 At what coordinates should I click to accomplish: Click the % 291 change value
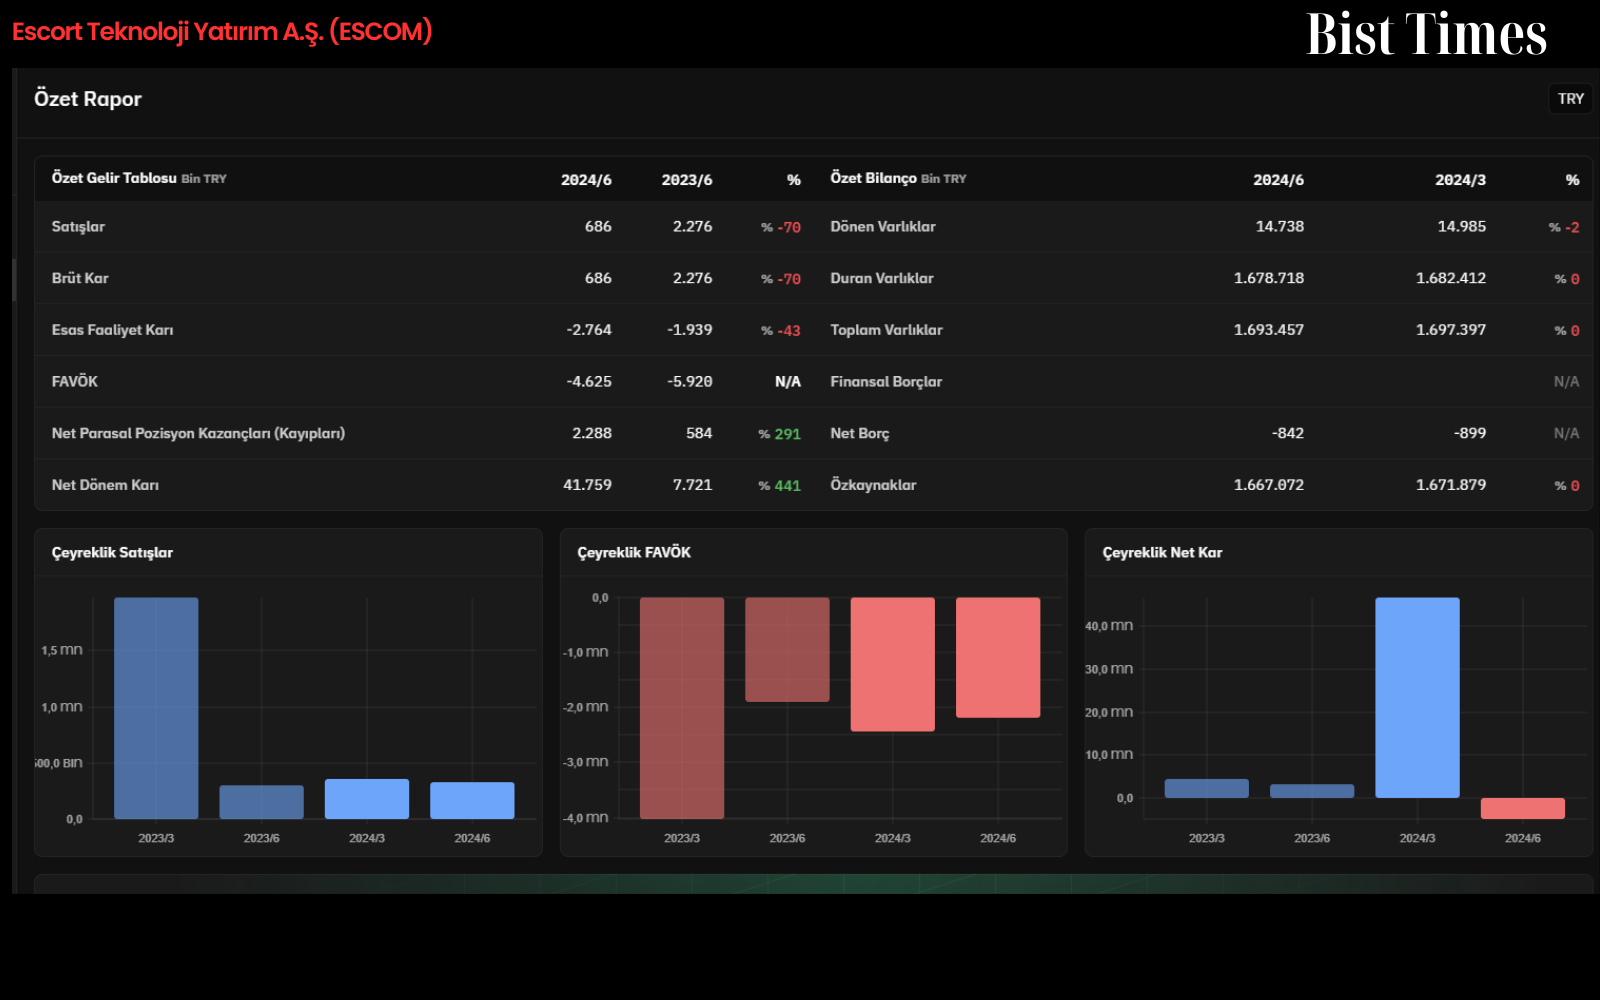(x=779, y=434)
